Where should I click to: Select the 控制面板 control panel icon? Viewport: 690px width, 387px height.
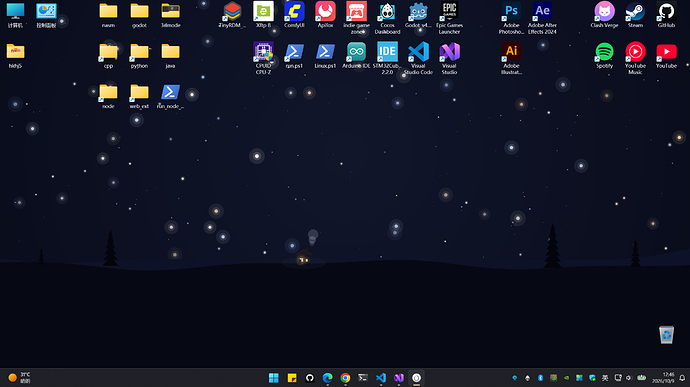[46, 15]
